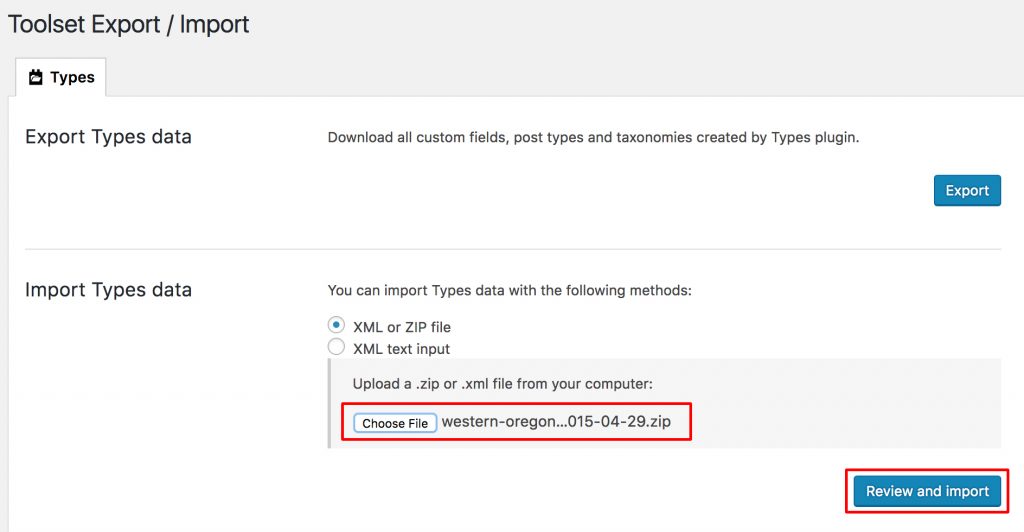Click the 'Upload a .zip or .xml file' prompt text
1024x532 pixels.
point(502,384)
